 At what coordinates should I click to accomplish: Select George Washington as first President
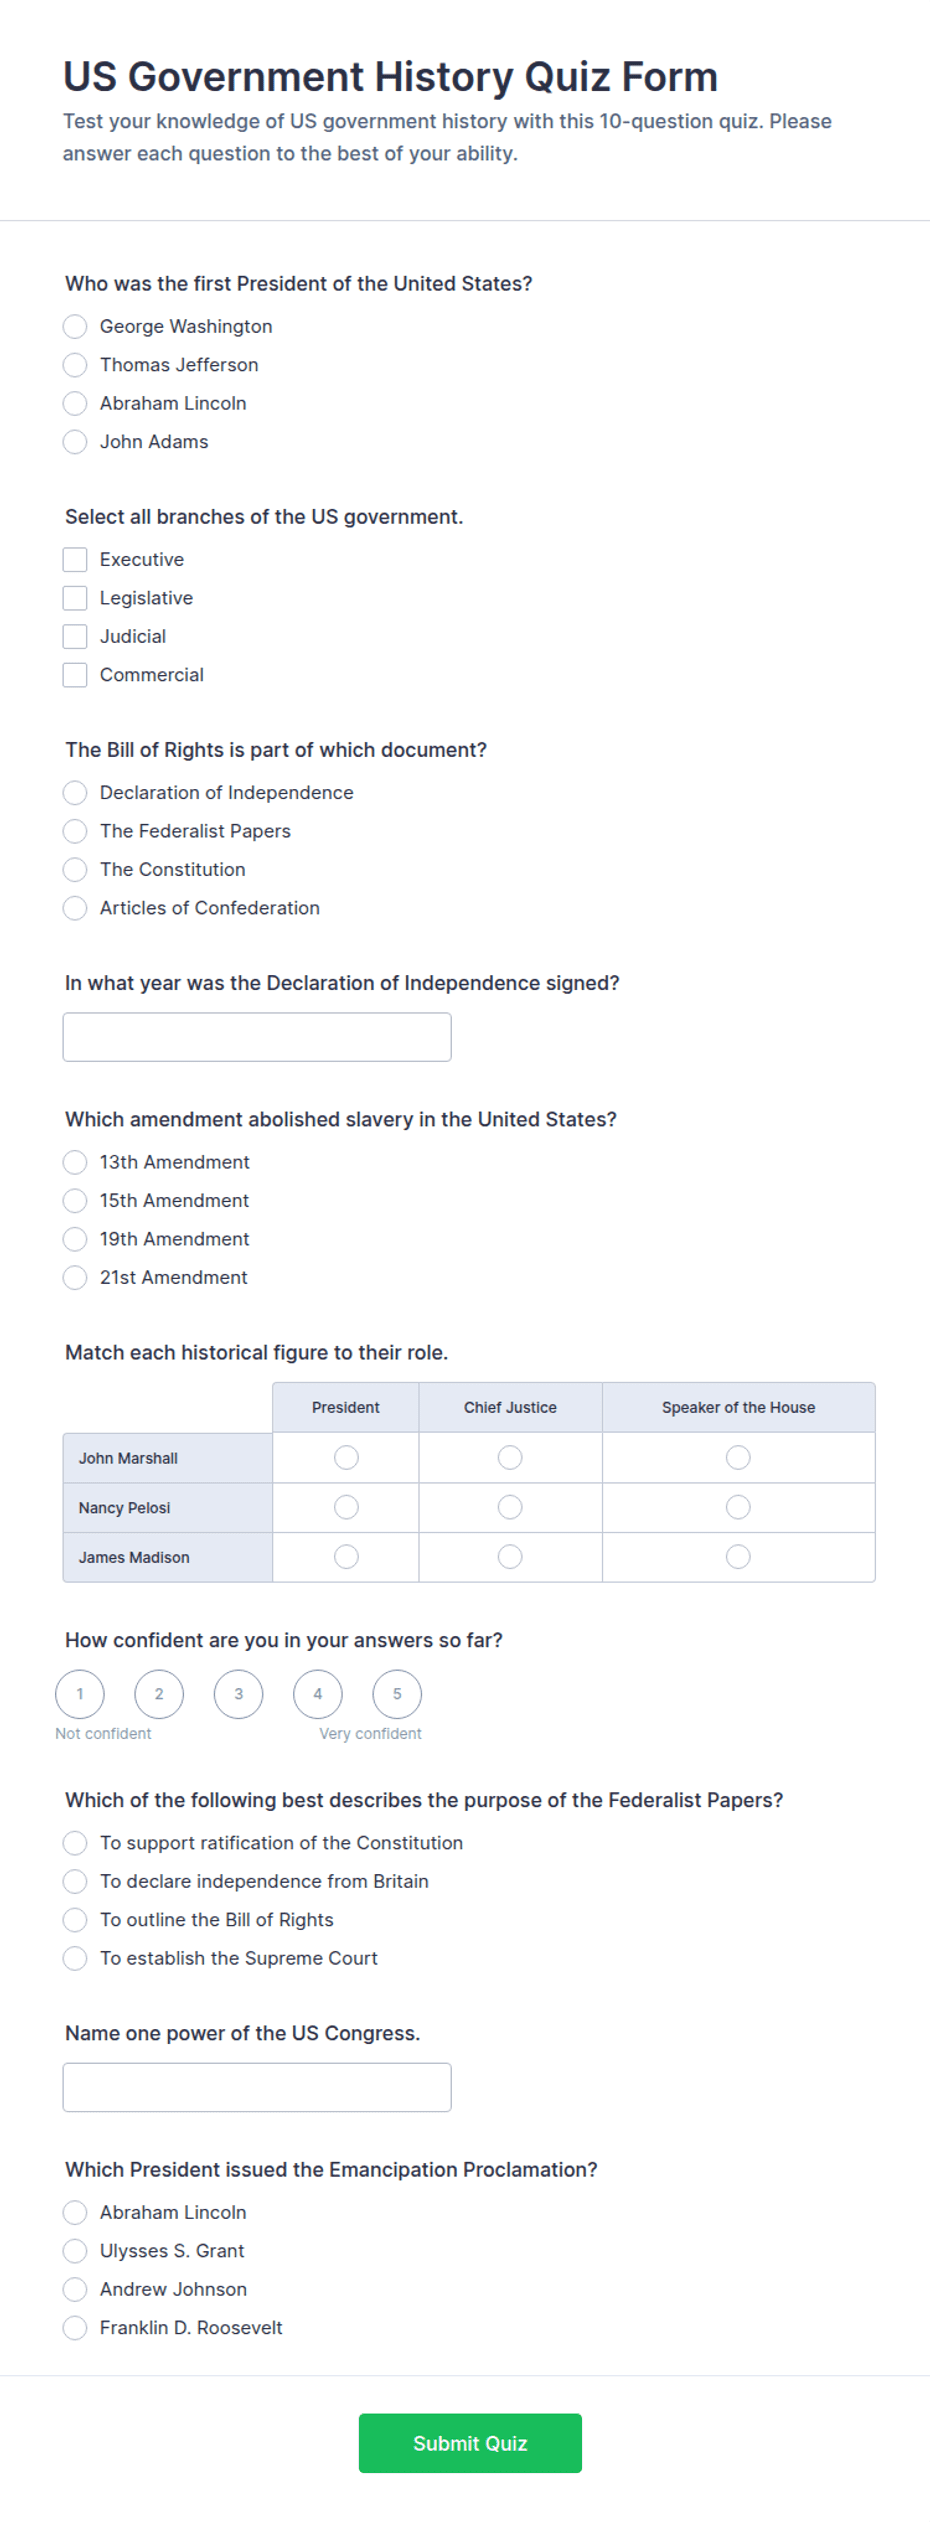75,327
